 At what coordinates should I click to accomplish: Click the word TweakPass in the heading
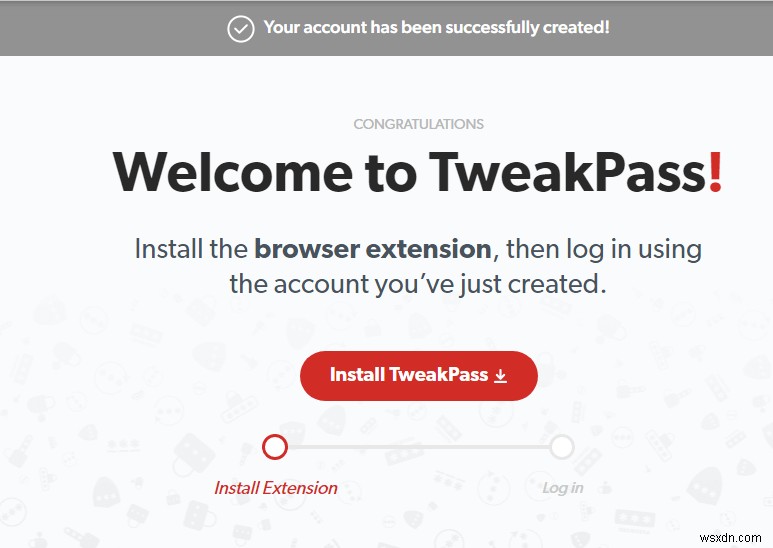tap(567, 173)
